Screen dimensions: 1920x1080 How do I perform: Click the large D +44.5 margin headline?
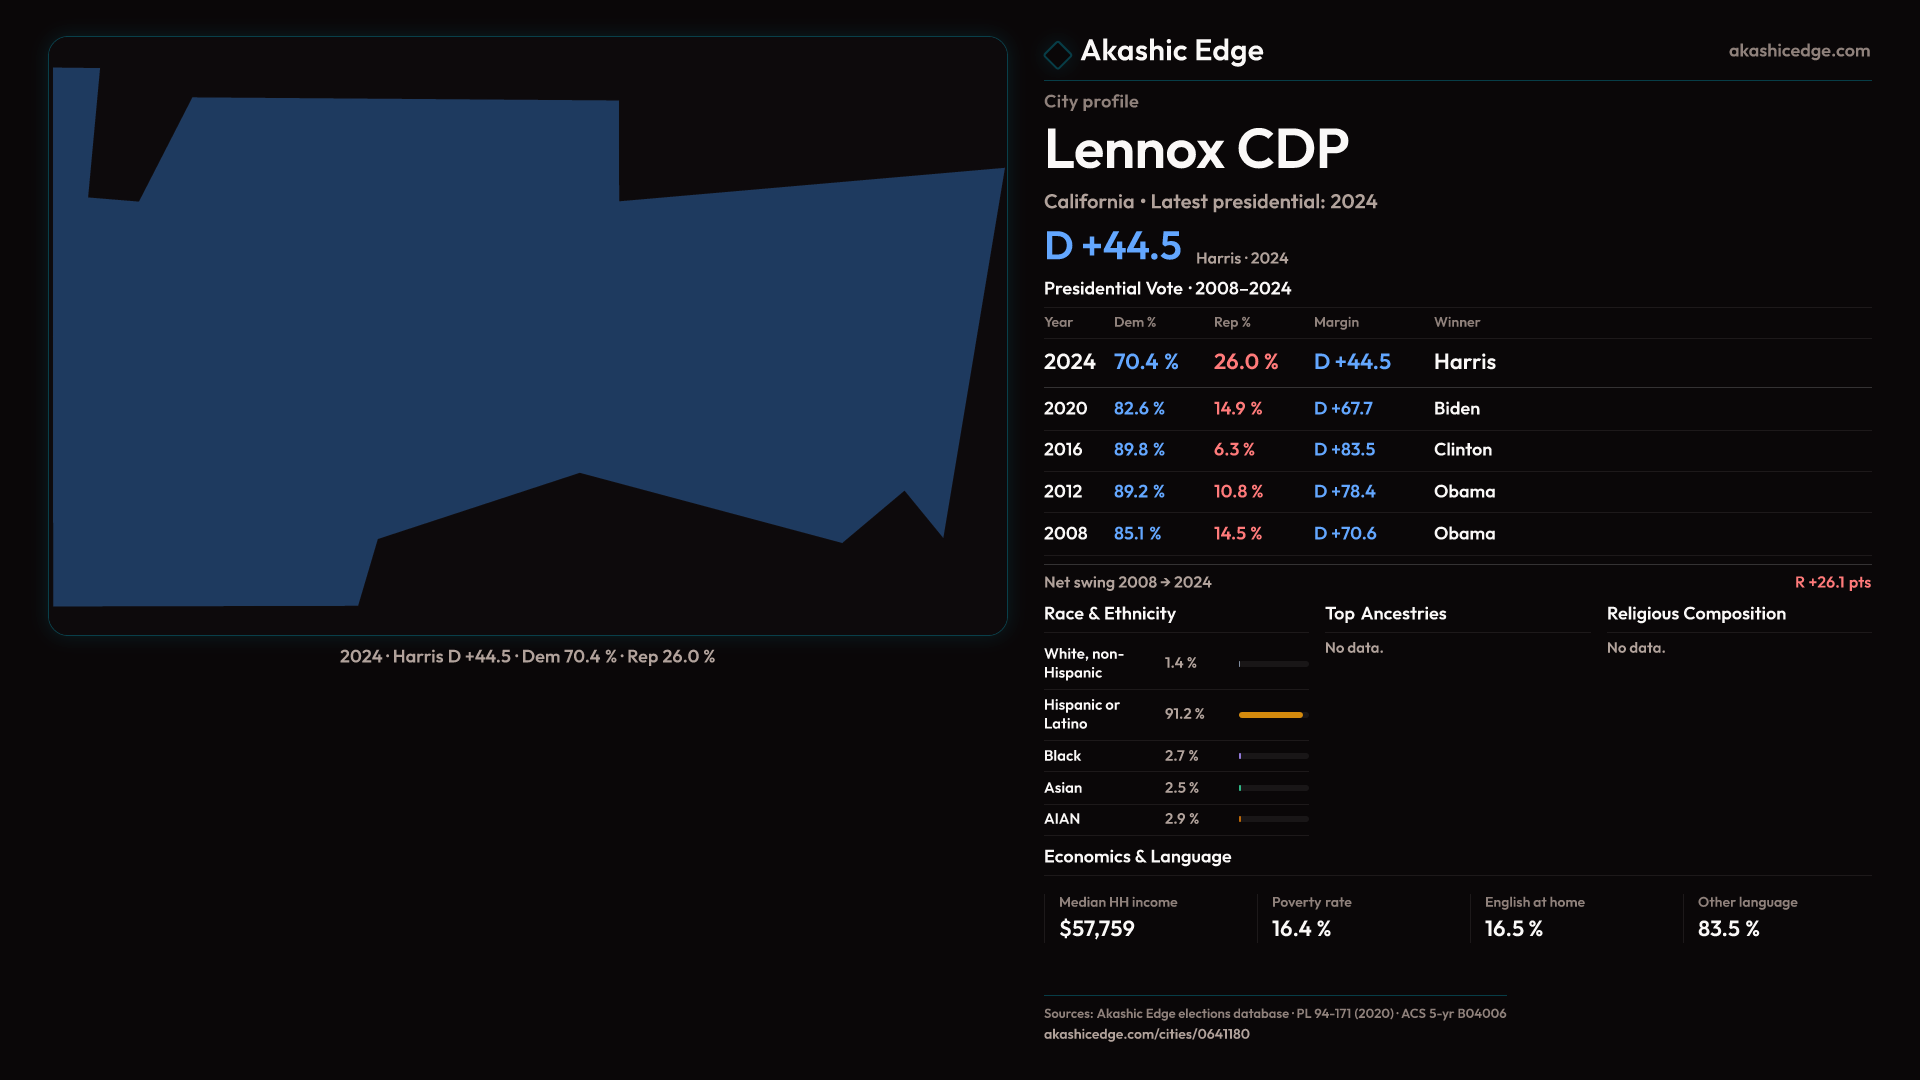[1112, 246]
